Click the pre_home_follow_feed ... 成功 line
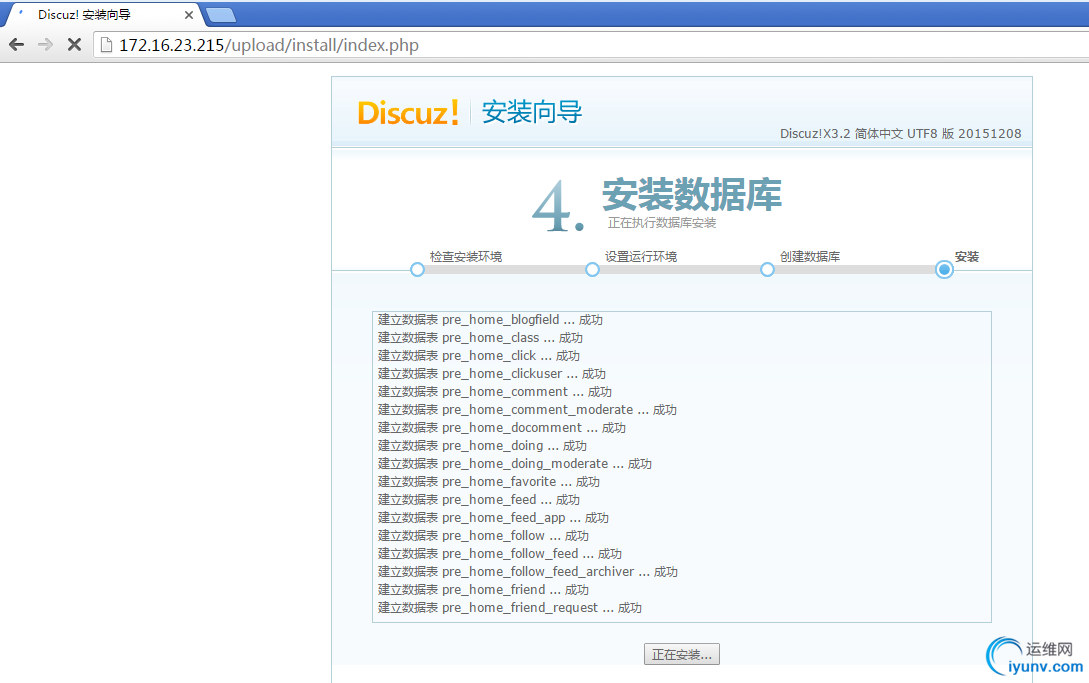 499,554
